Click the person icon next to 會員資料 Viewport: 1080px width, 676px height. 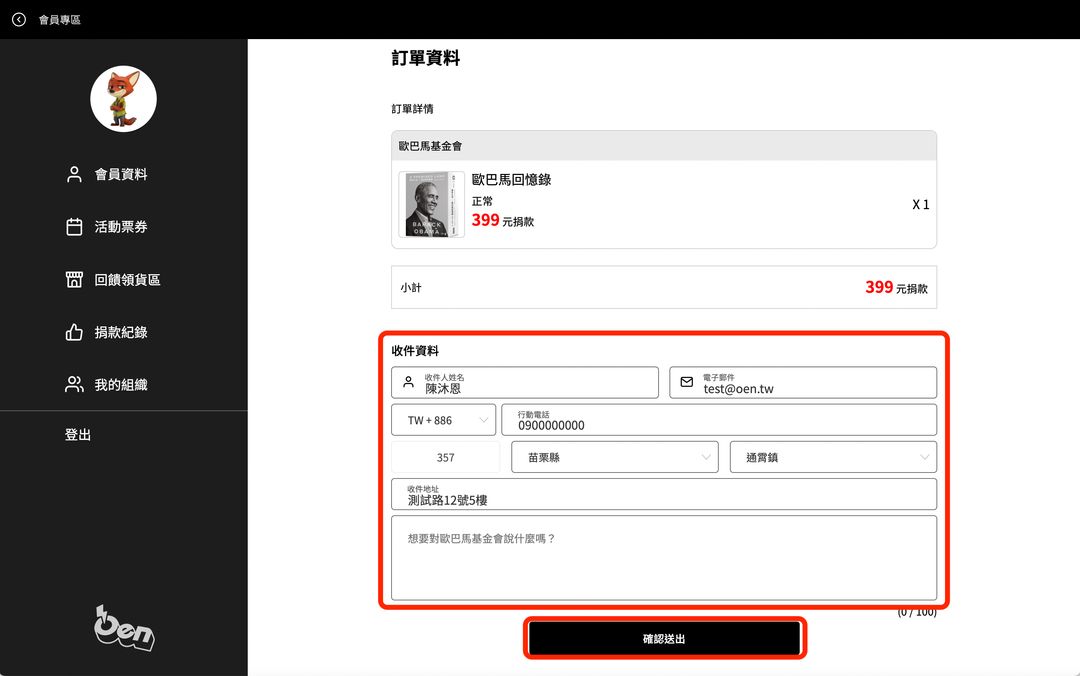click(74, 174)
